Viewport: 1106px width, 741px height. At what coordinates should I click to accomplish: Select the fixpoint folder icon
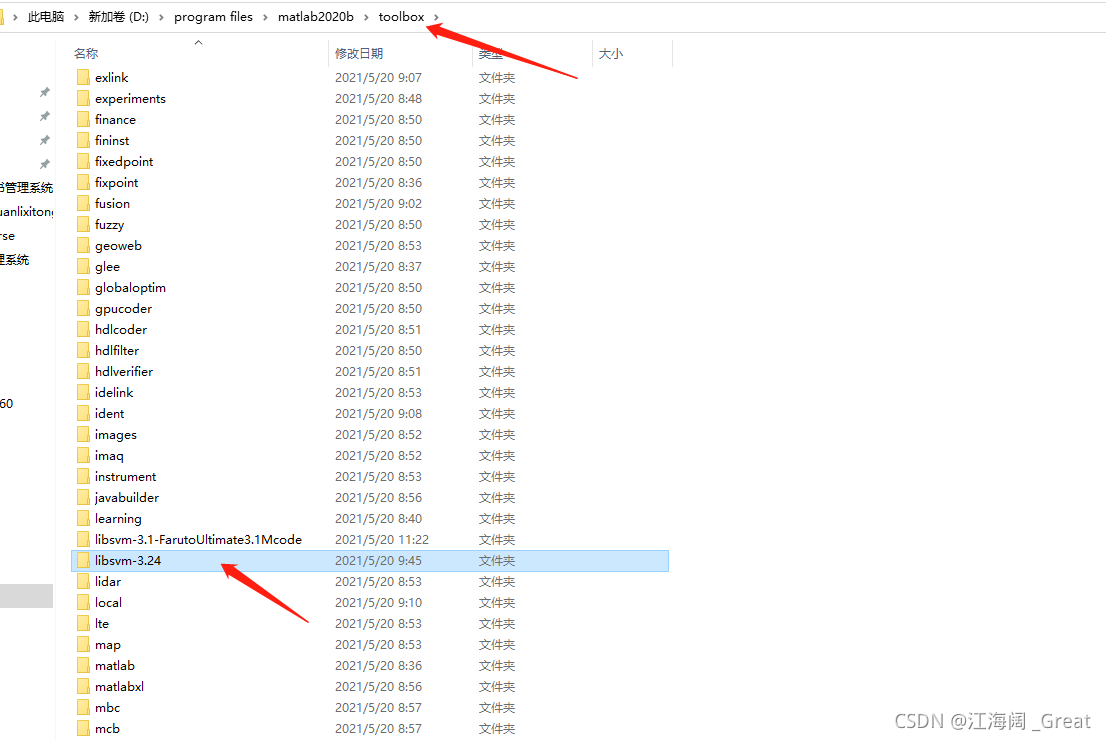(x=83, y=183)
